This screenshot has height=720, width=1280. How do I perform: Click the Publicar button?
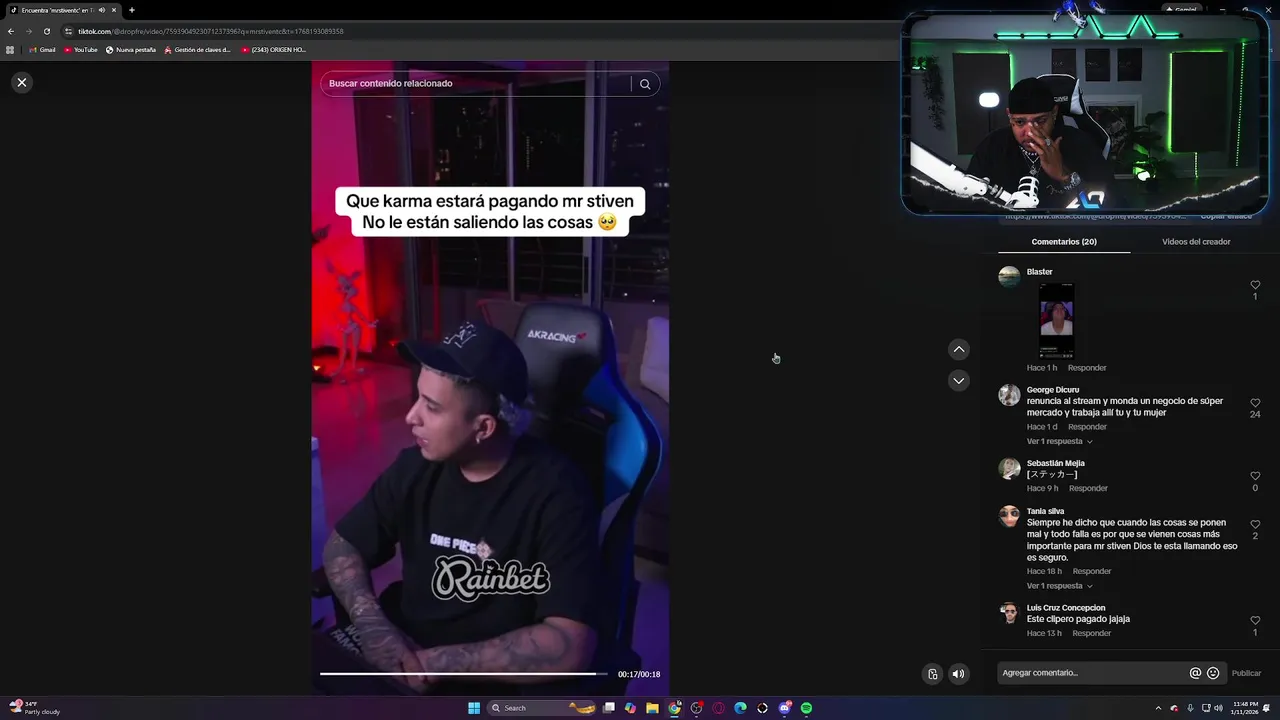tap(1246, 673)
